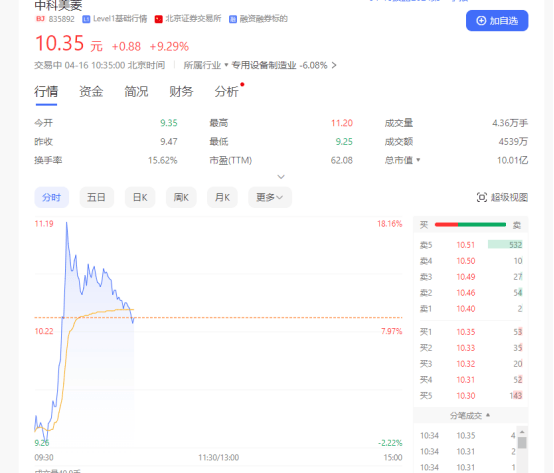554x473 pixels.
Task: Open the 分析 tab
Action: point(226,91)
